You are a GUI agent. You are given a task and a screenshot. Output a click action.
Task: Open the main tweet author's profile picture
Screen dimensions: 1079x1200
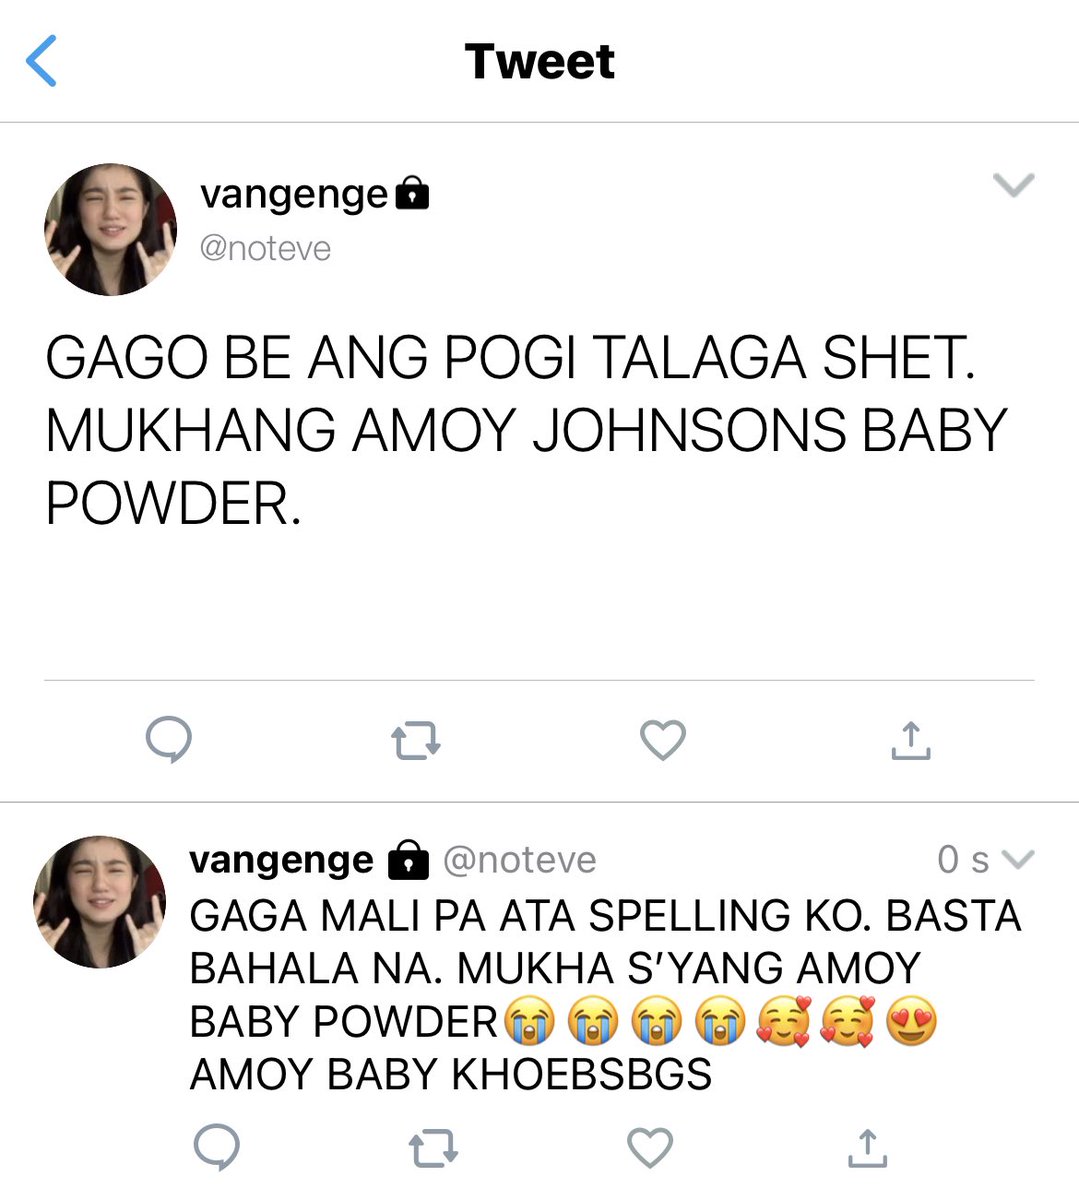(x=111, y=229)
